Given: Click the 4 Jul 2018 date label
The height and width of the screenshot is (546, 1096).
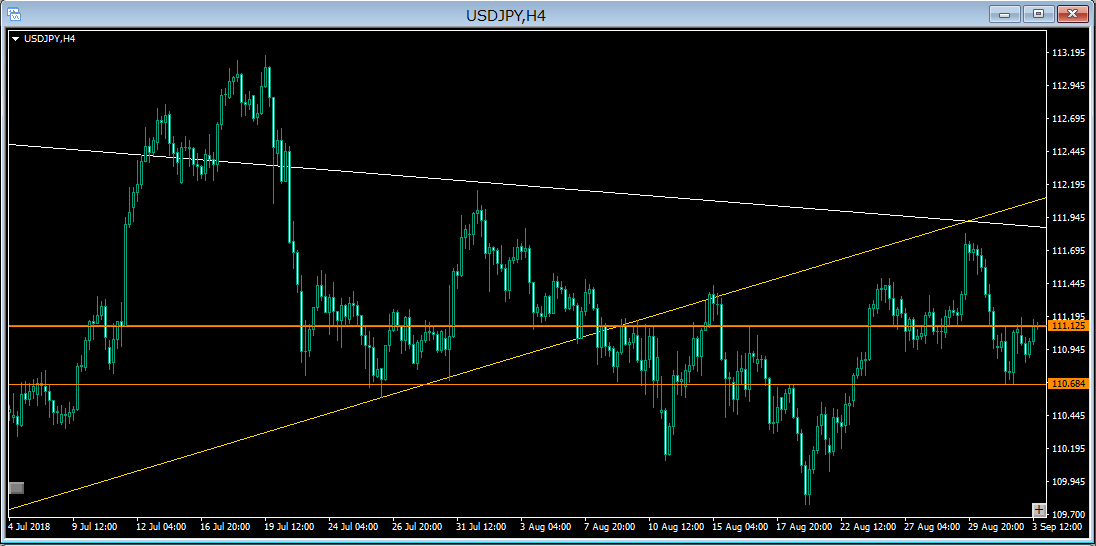Looking at the screenshot, I should tap(29, 526).
